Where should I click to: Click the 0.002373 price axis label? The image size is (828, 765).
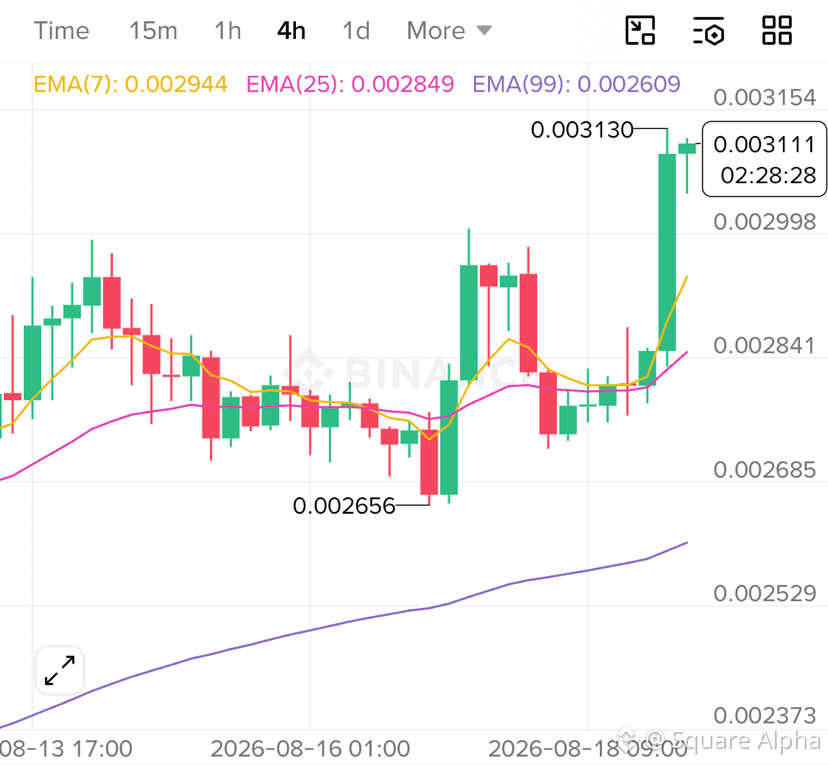coord(765,716)
